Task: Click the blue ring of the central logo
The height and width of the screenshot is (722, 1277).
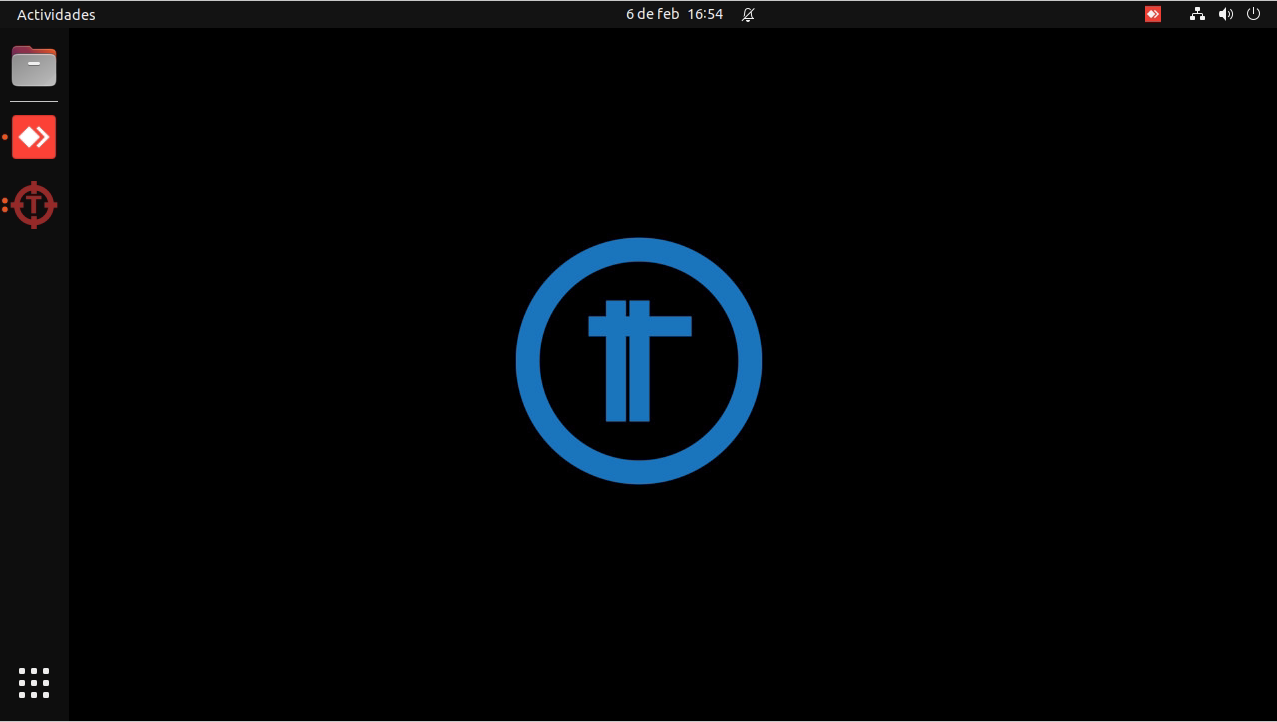Action: [528, 361]
